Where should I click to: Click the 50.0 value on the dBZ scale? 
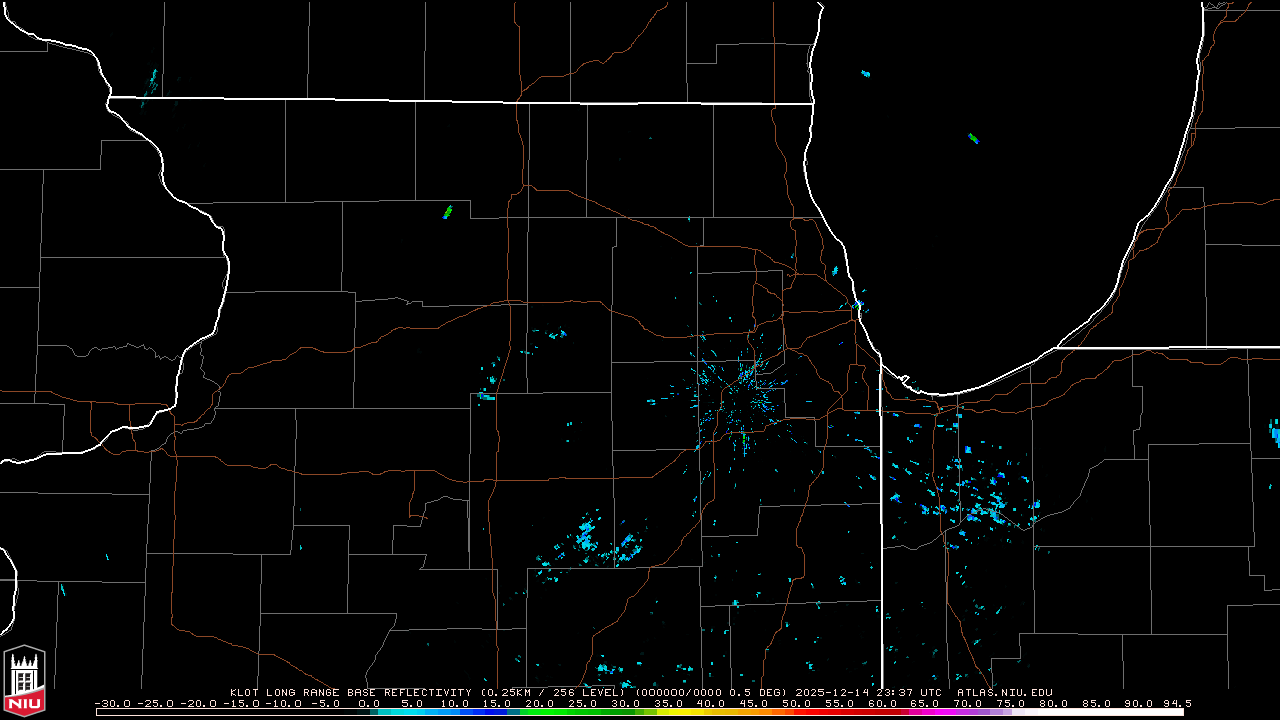point(797,703)
